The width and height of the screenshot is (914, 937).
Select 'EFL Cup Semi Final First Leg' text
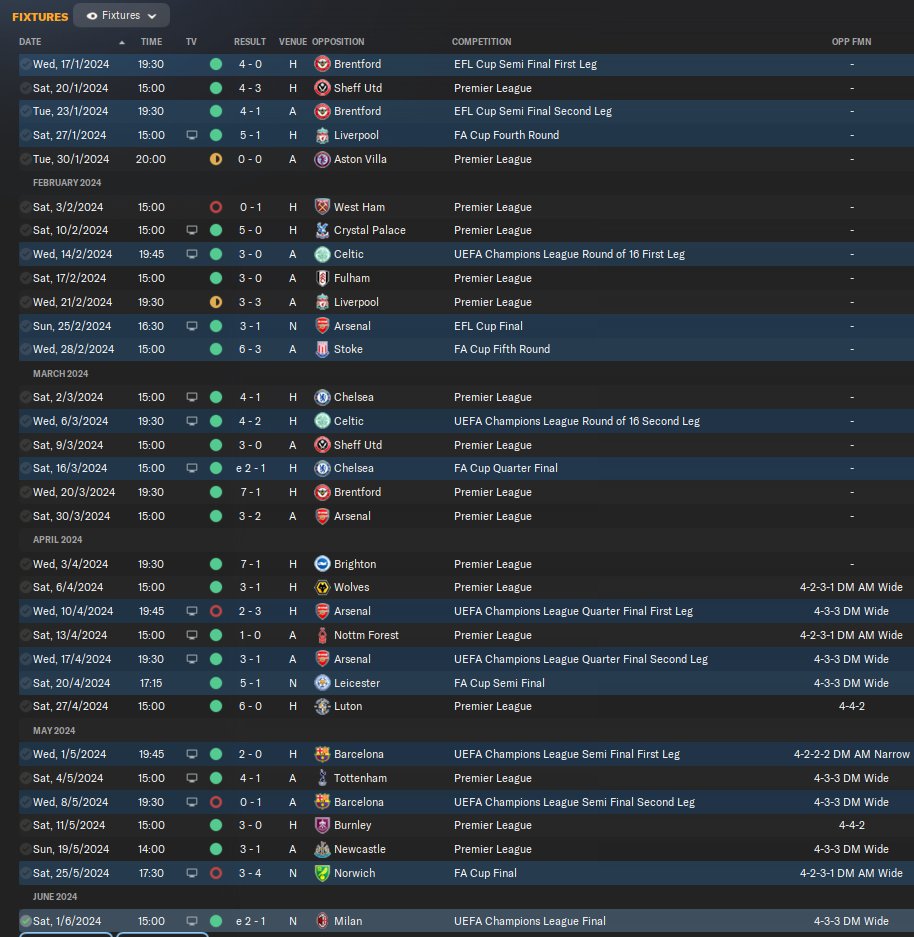[525, 64]
